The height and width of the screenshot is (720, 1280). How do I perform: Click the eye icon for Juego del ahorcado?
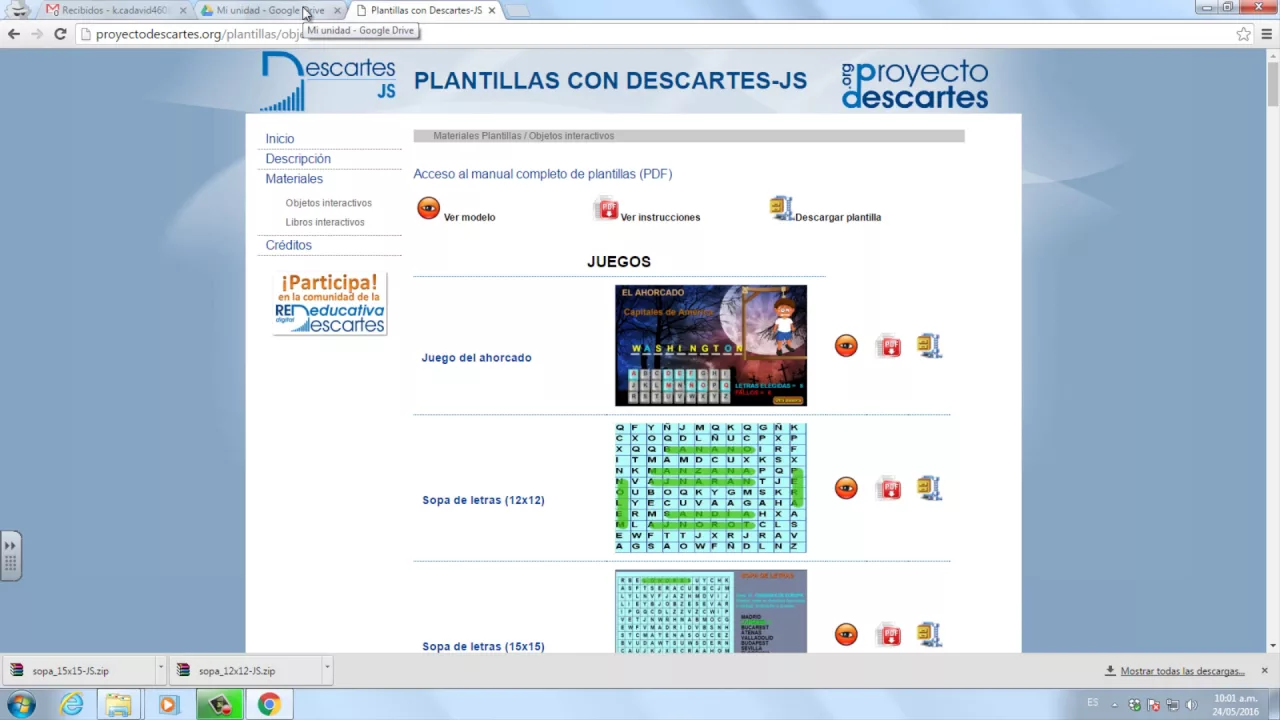tap(846, 346)
